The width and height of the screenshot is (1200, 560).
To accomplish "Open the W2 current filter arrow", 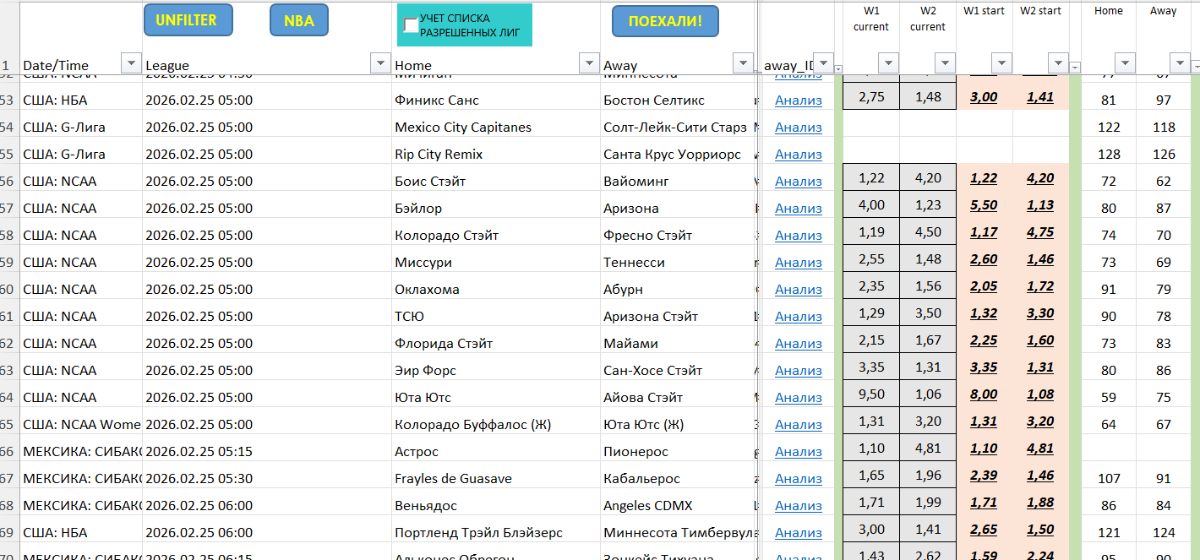I will click(943, 64).
